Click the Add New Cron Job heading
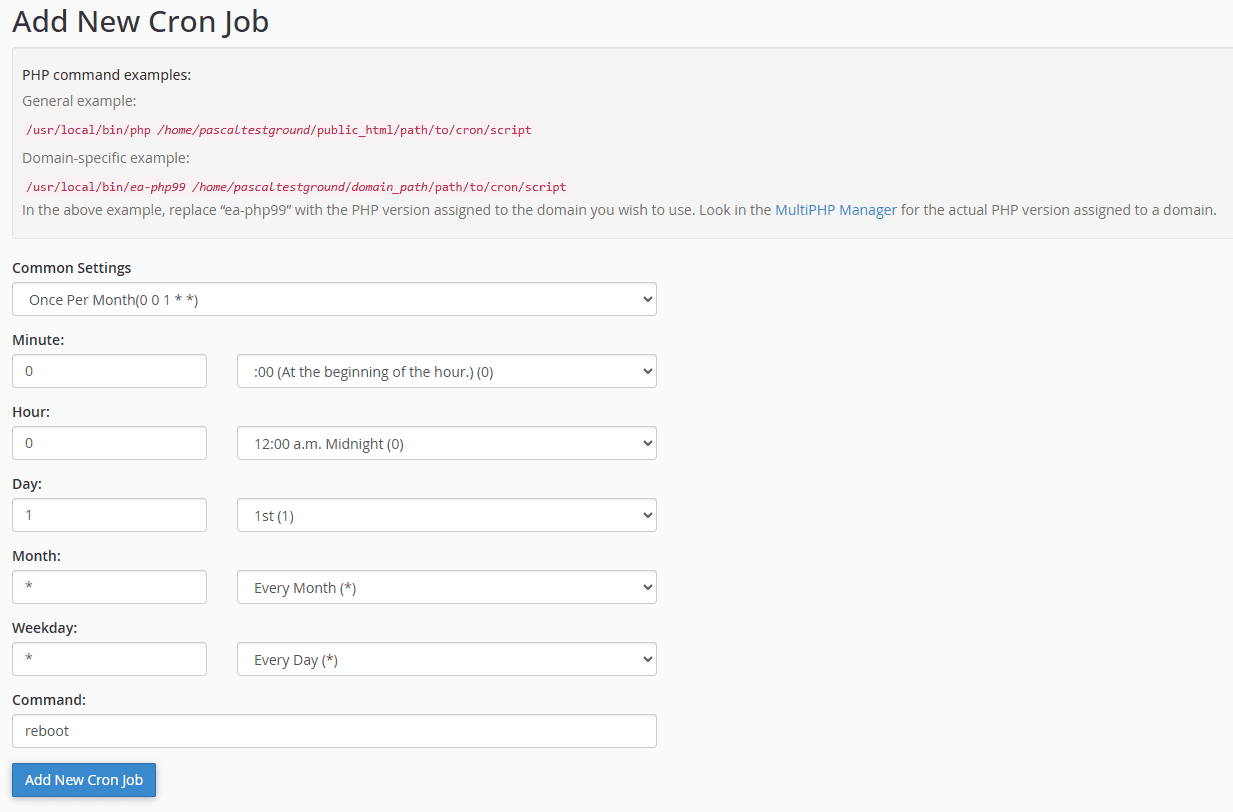Viewport: 1233px width, 812px height. coord(140,21)
